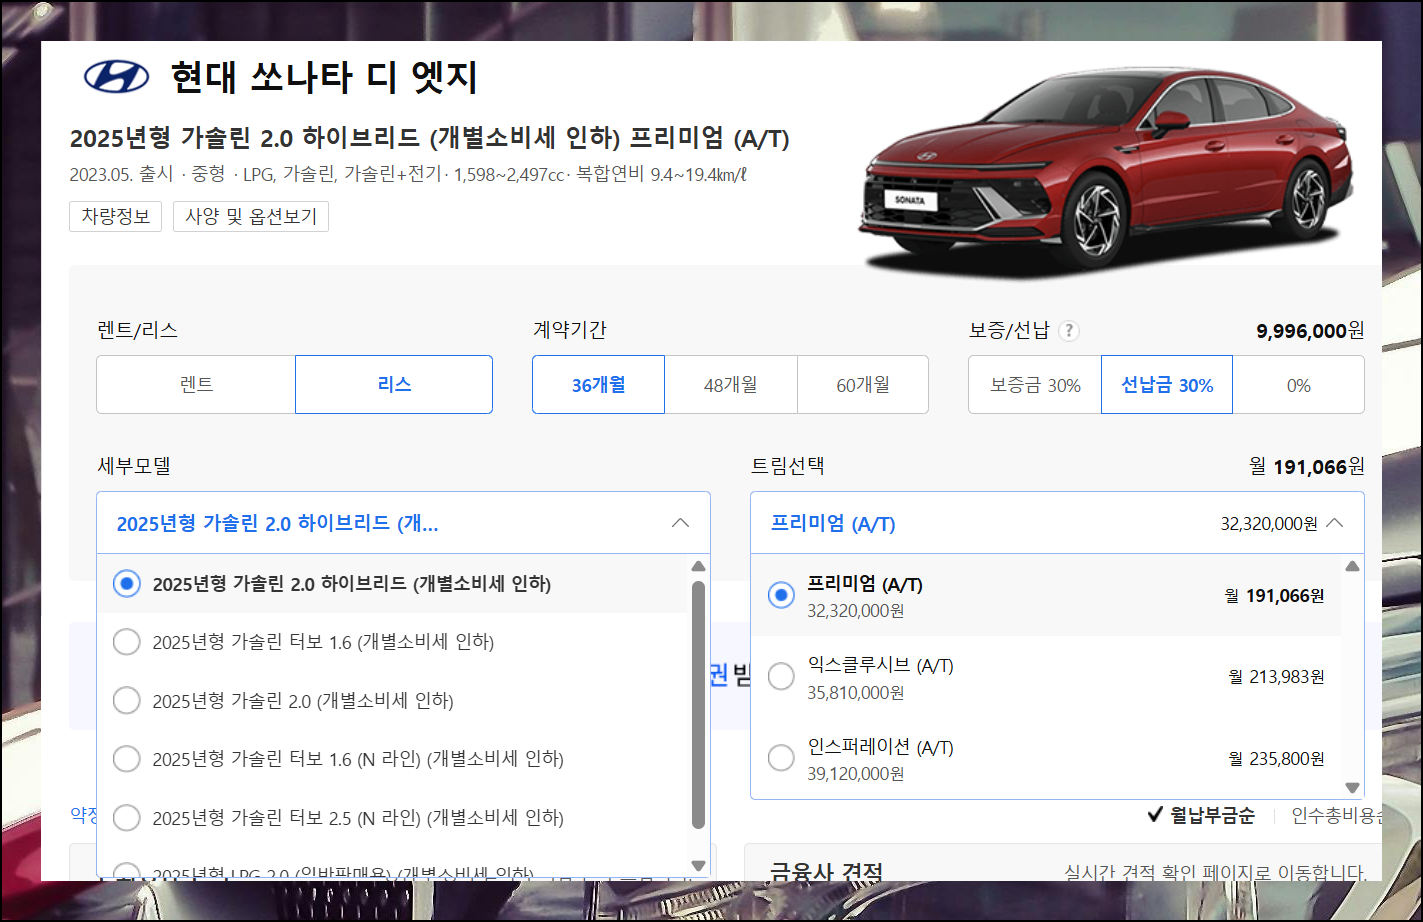
Task: Select the 렌트 option
Action: 196,384
